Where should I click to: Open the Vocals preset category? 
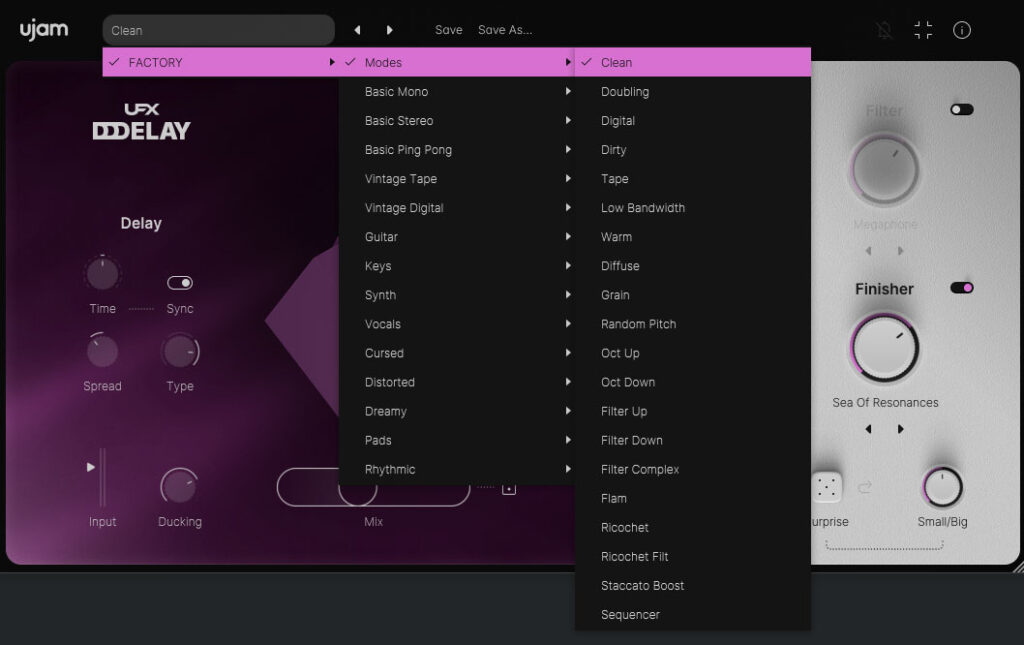pos(456,324)
